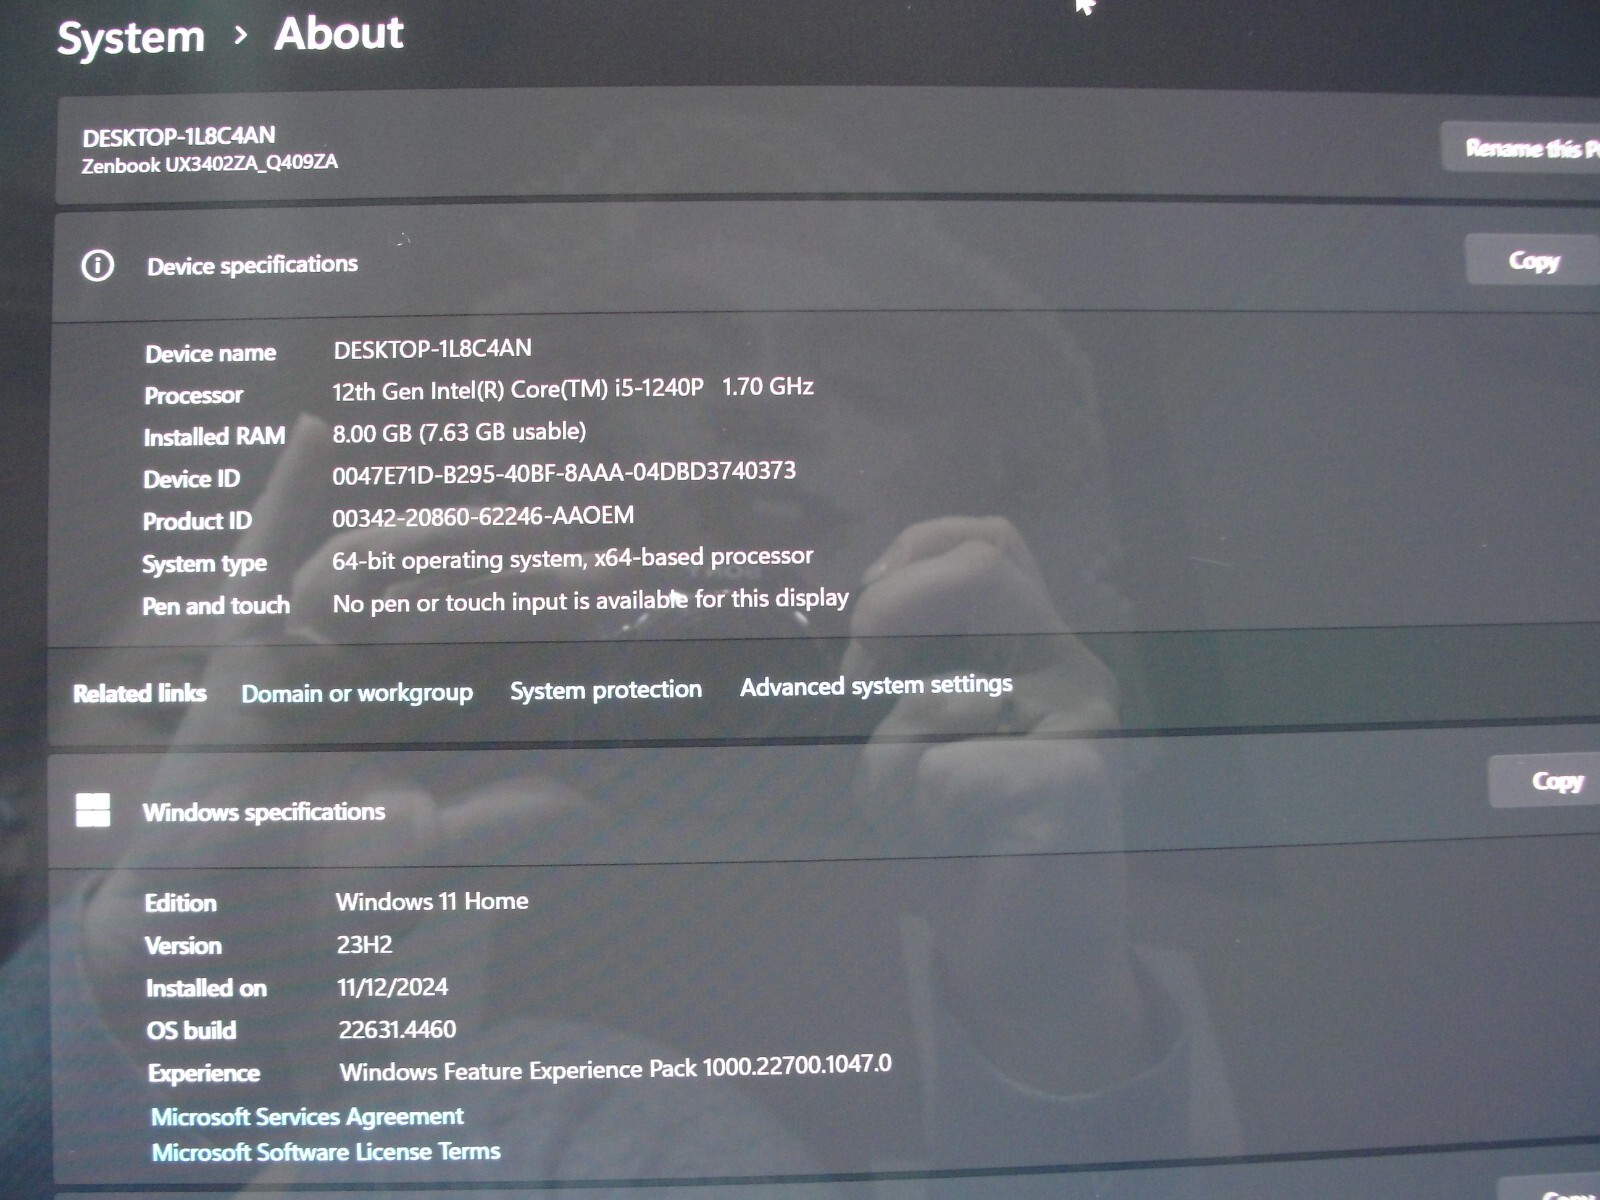Click the Experience label
This screenshot has height=1200, width=1600.
[204, 1074]
